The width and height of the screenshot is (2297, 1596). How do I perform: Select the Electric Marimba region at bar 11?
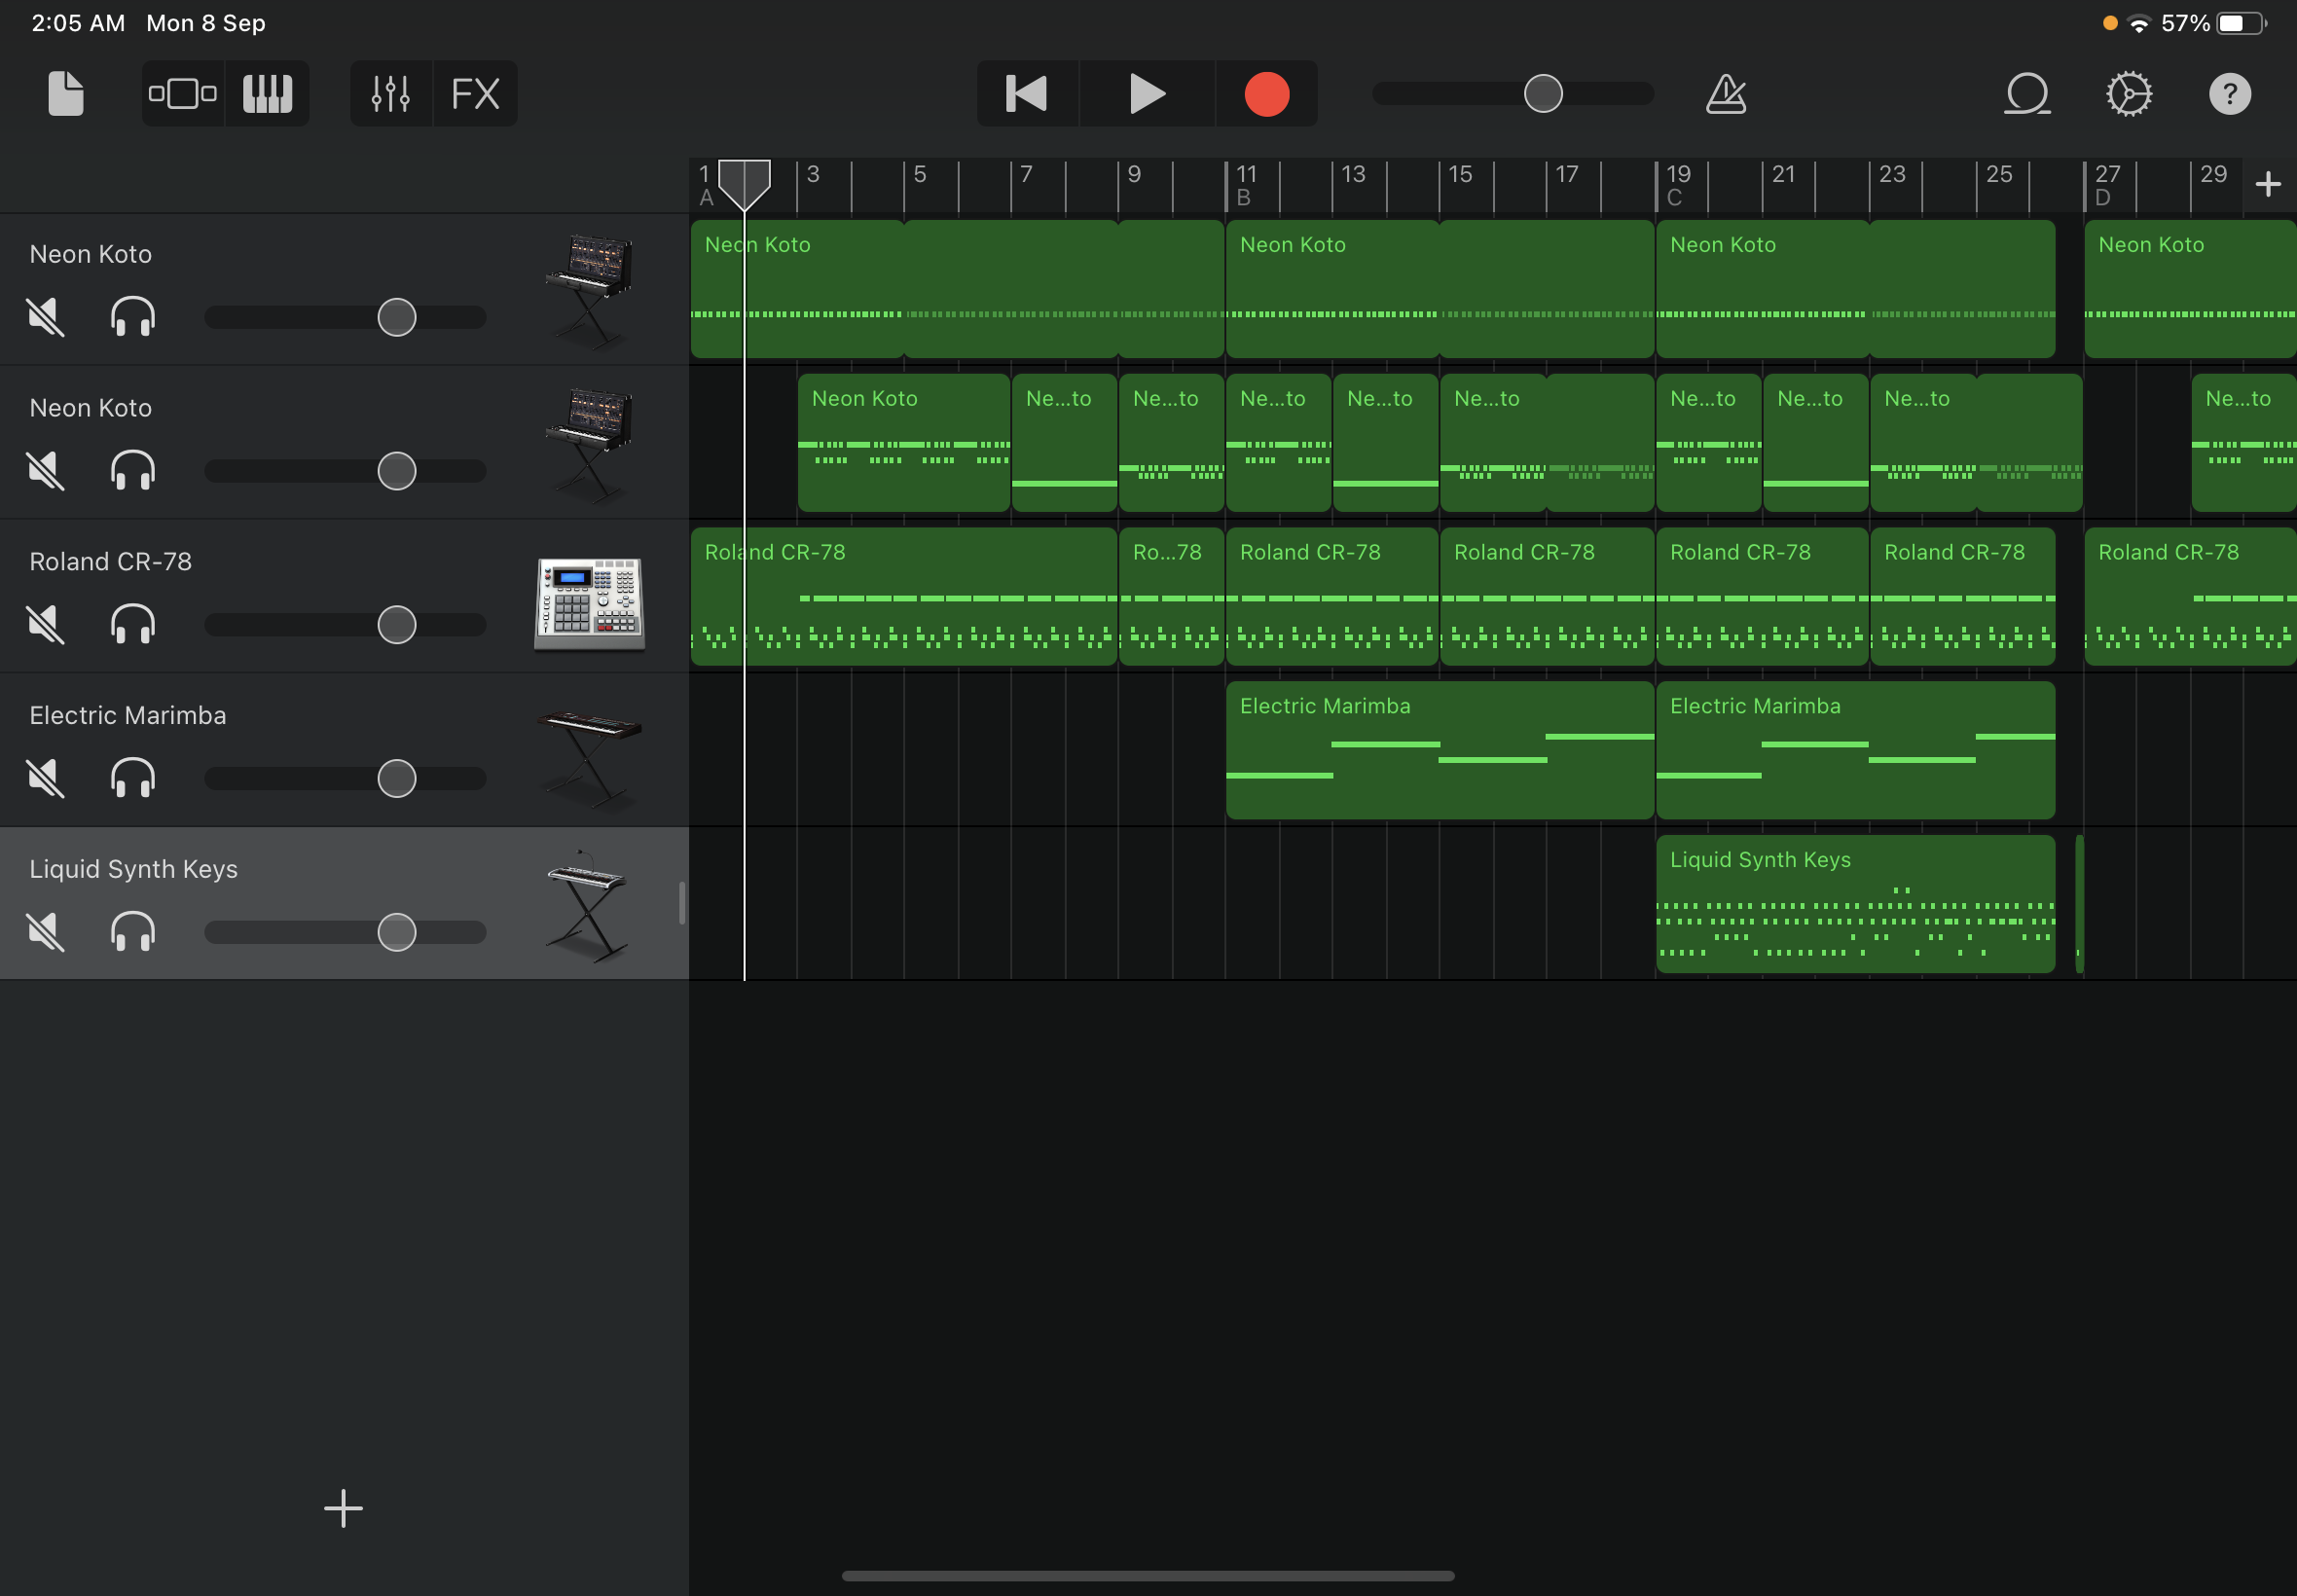(1438, 750)
